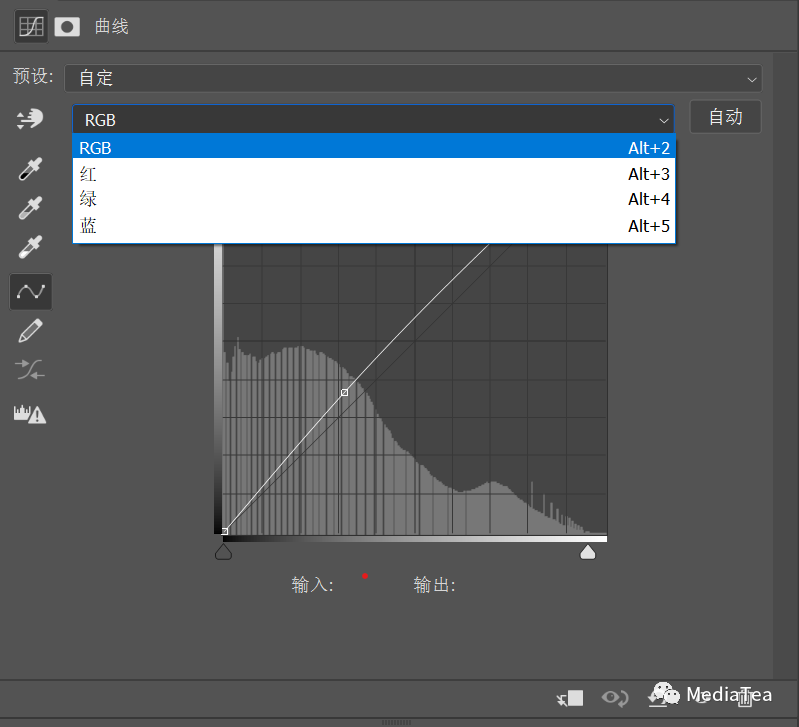Choose 蓝 channel option
799x727 pixels.
click(374, 225)
